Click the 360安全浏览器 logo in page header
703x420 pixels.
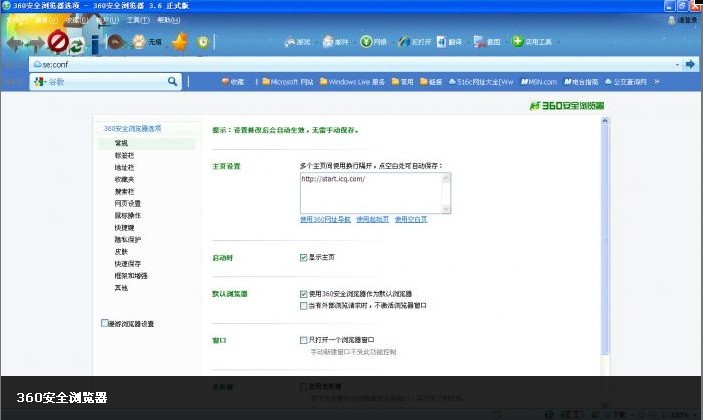pyautogui.click(x=567, y=106)
